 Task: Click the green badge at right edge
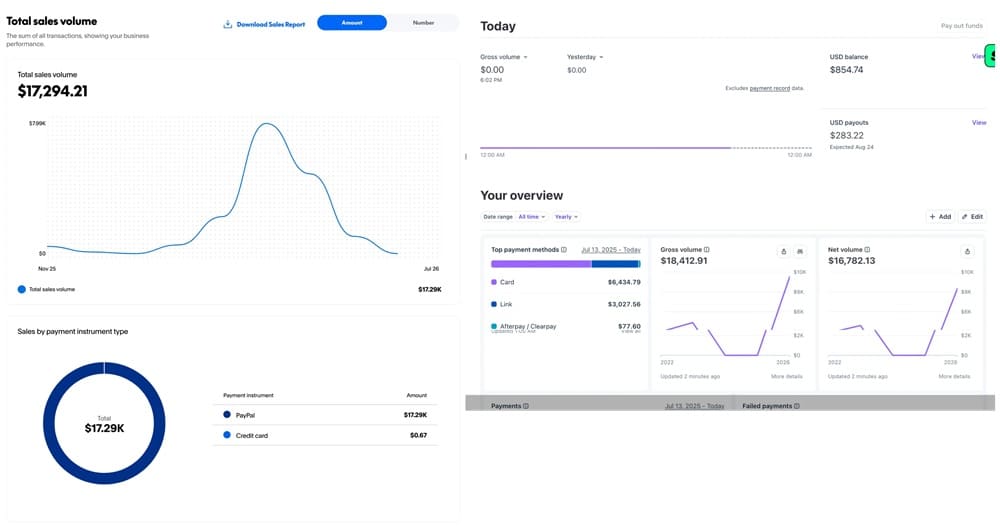(x=990, y=56)
